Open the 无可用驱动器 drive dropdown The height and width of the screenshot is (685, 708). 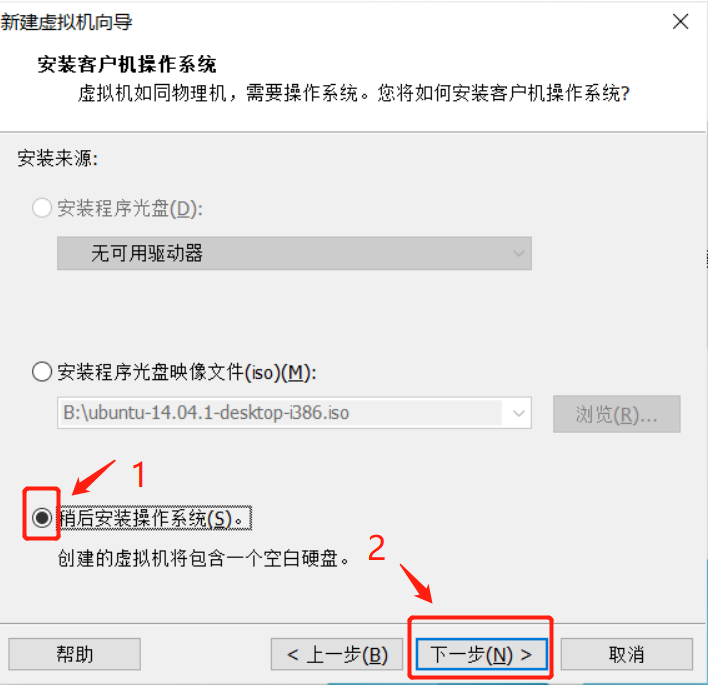tap(294, 253)
